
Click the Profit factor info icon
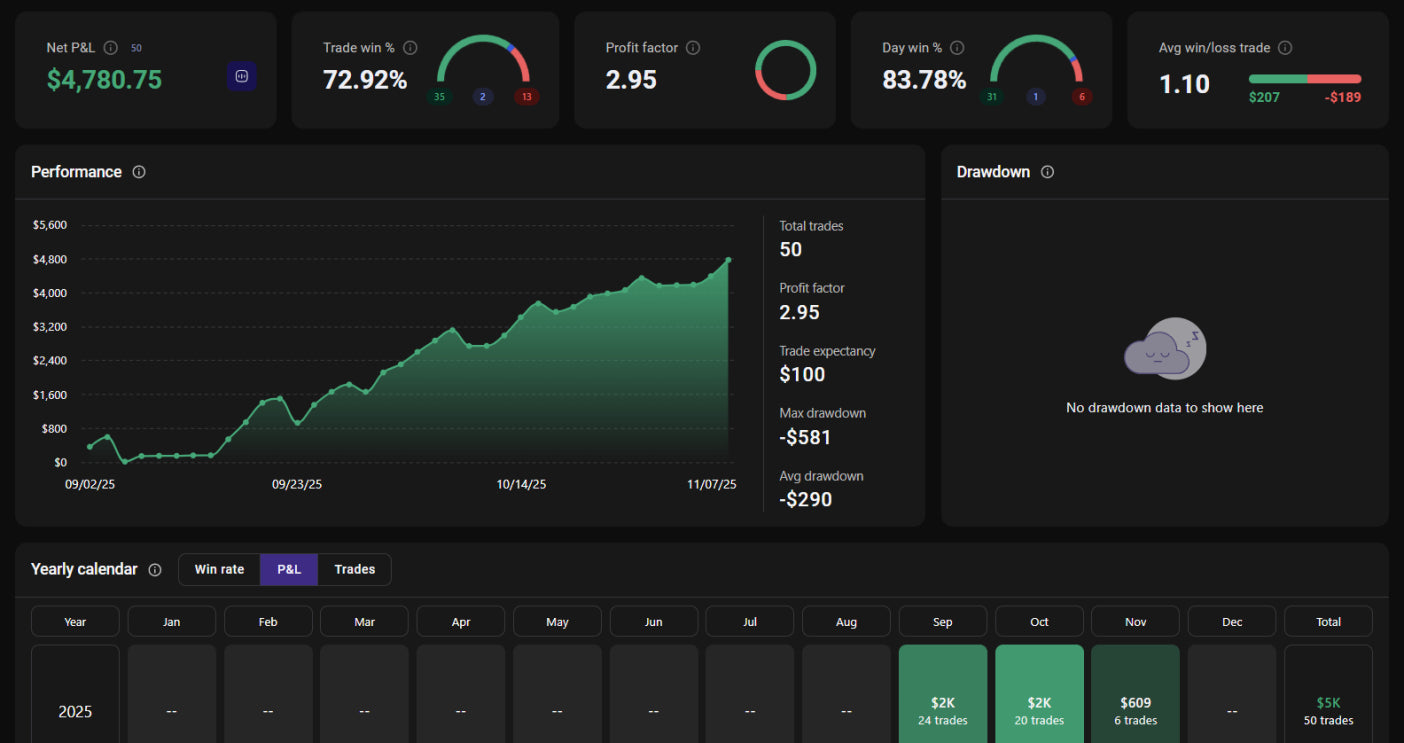693,48
